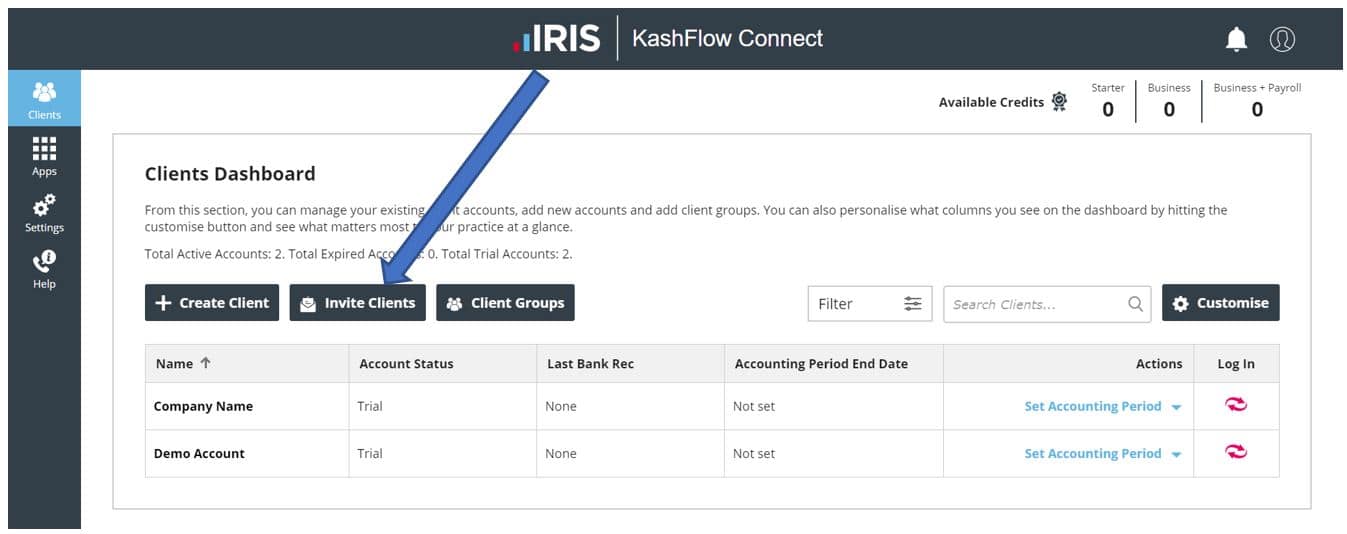The image size is (1347, 534).
Task: Click the Invite Clients button
Action: 358,303
